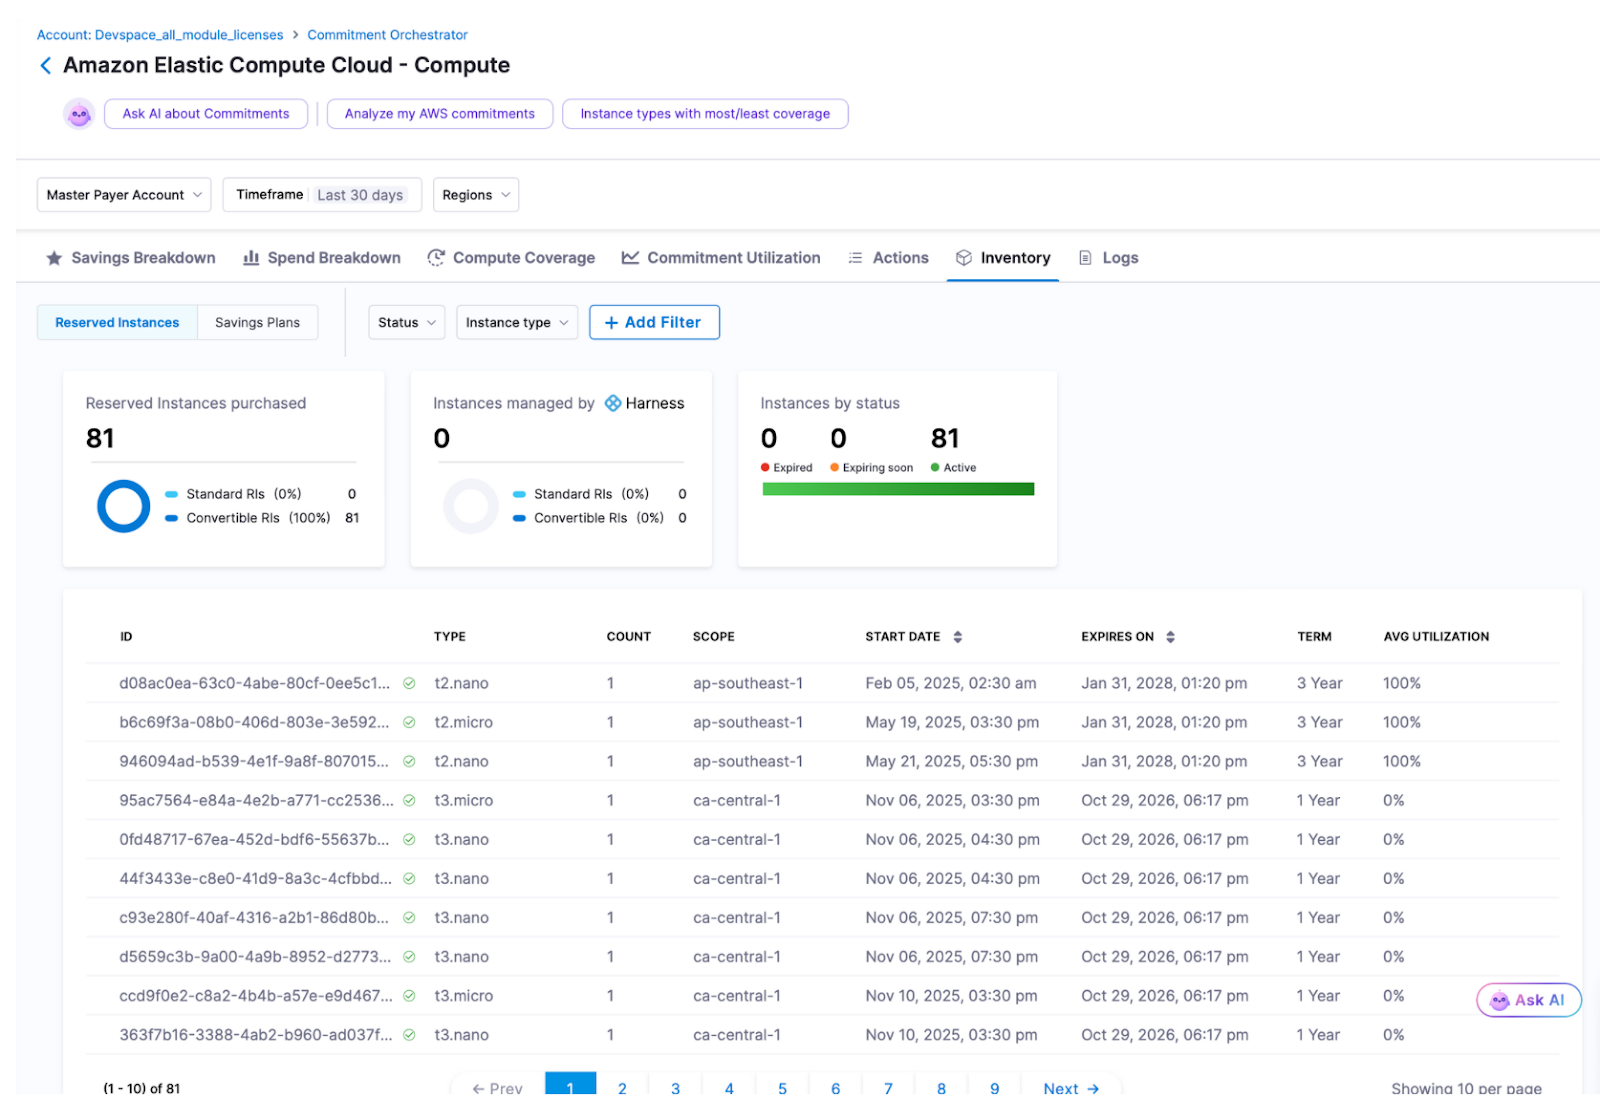Screen dimensions: 1600x1099
Task: Select the Actions tab
Action: tap(888, 258)
